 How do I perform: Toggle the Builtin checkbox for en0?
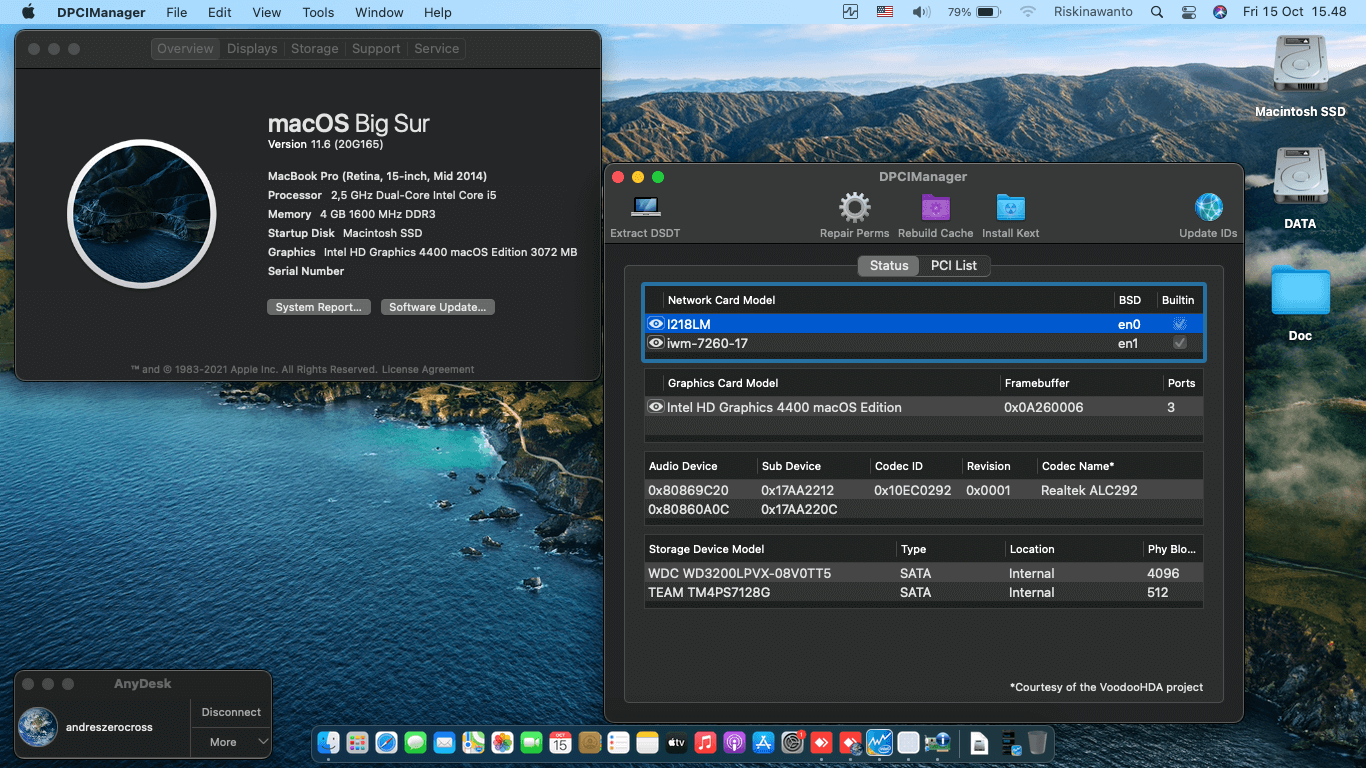click(1180, 324)
